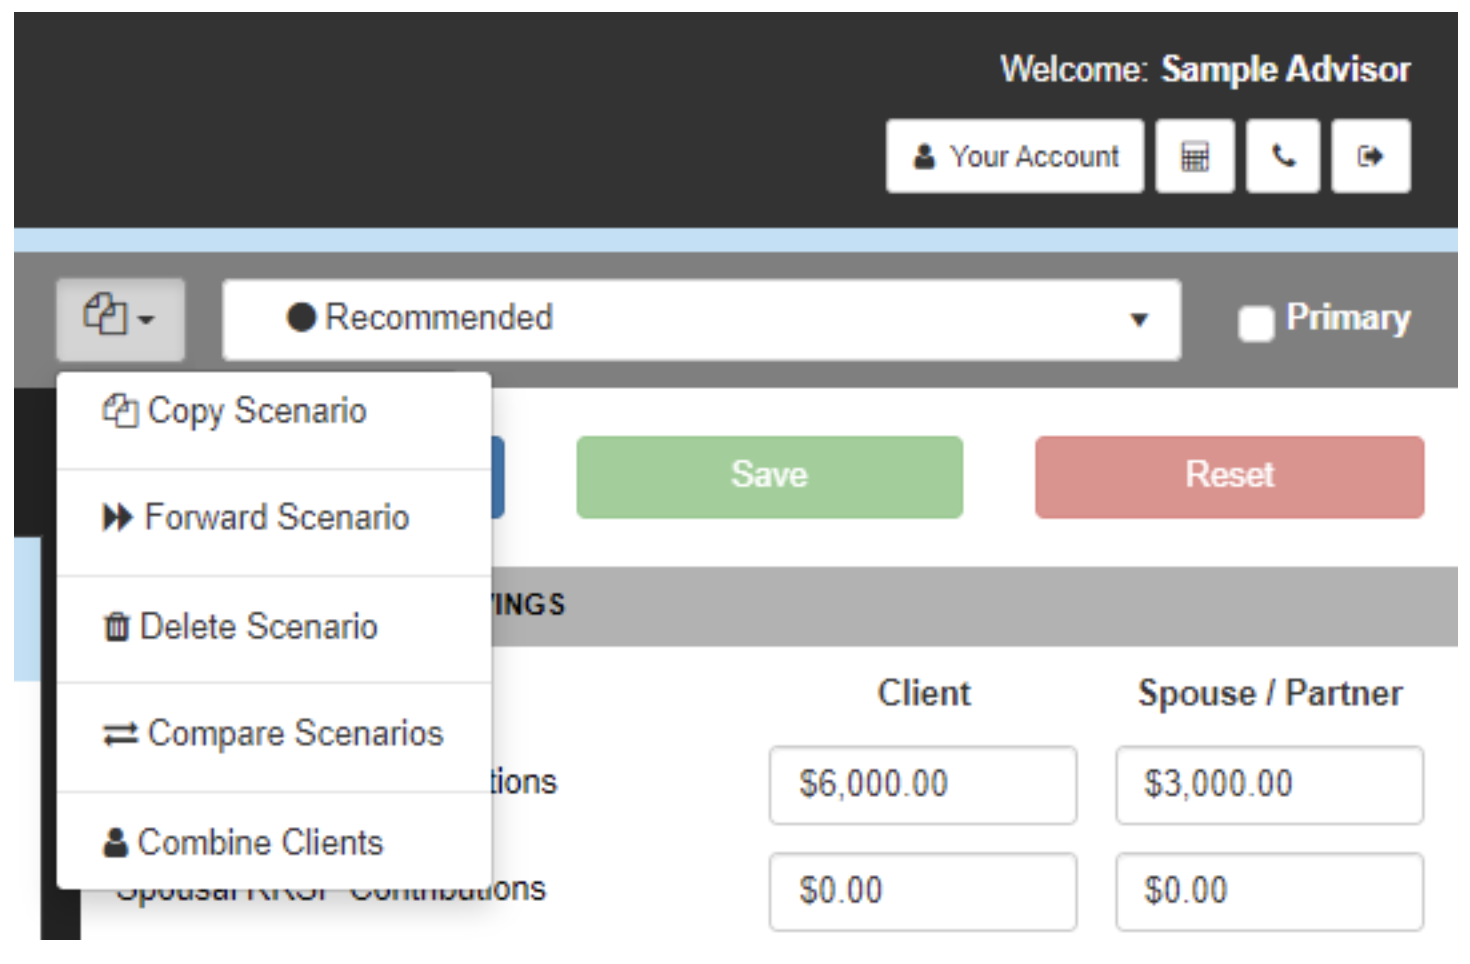1470x964 pixels.
Task: Click the Client $6,000.00 input field
Action: coord(922,784)
